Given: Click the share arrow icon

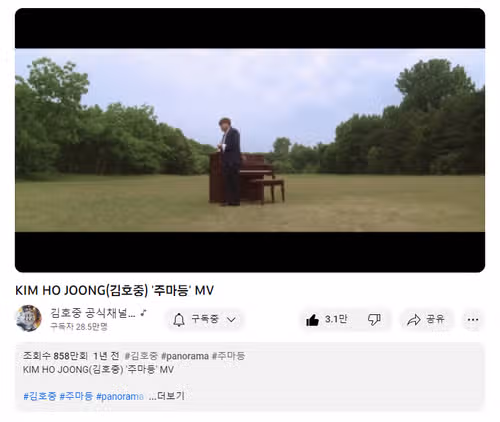Looking at the screenshot, I should coord(414,320).
